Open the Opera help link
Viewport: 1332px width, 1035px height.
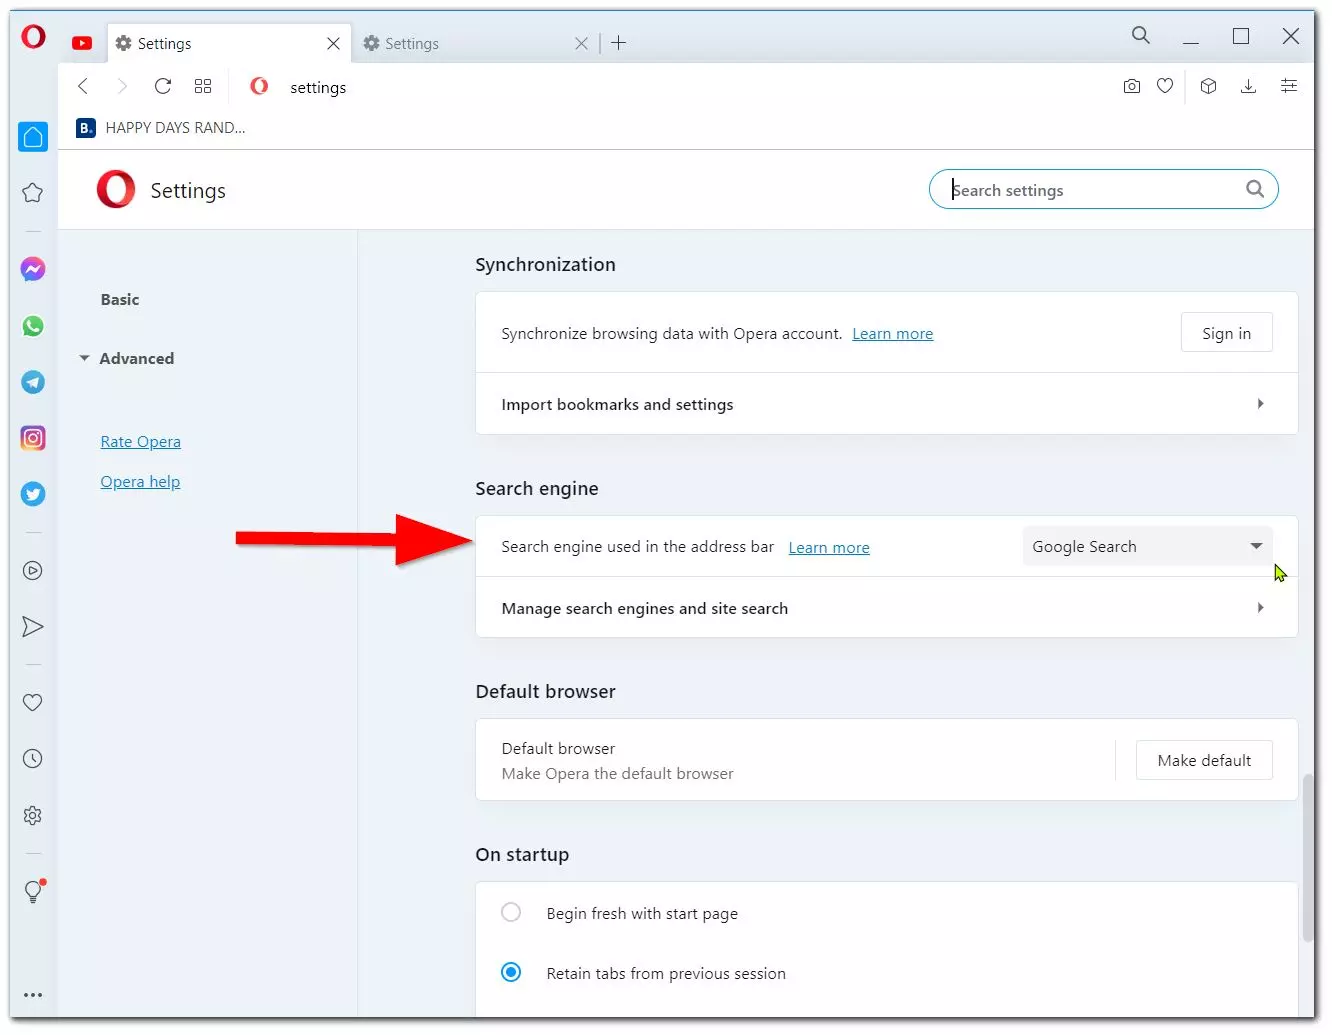[x=140, y=481]
